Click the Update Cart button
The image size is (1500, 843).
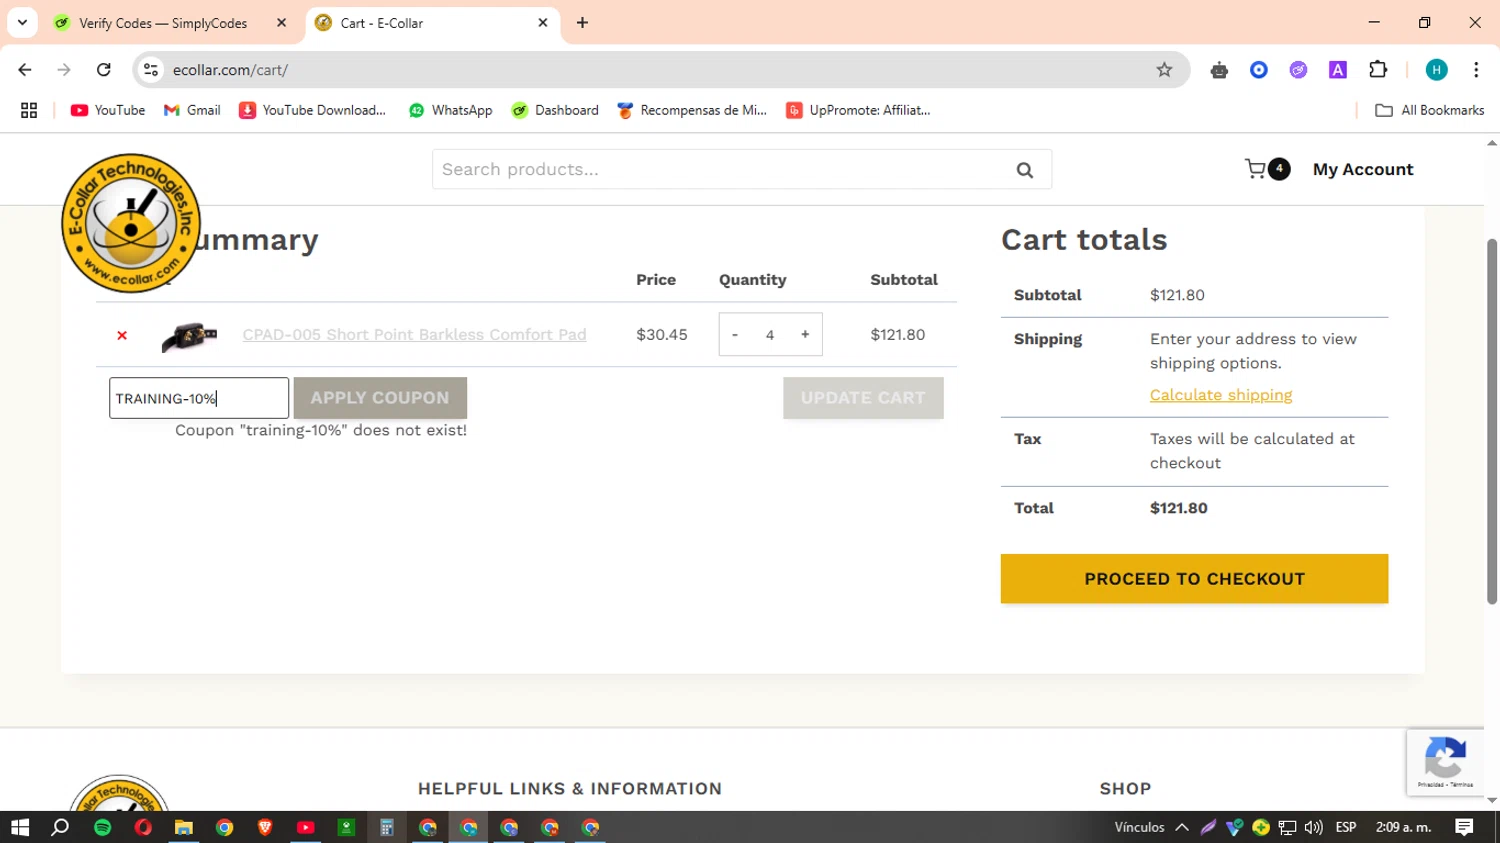pos(863,398)
